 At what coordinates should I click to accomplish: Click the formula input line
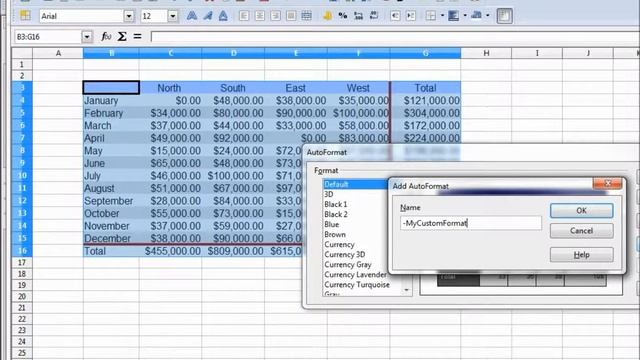pos(395,37)
